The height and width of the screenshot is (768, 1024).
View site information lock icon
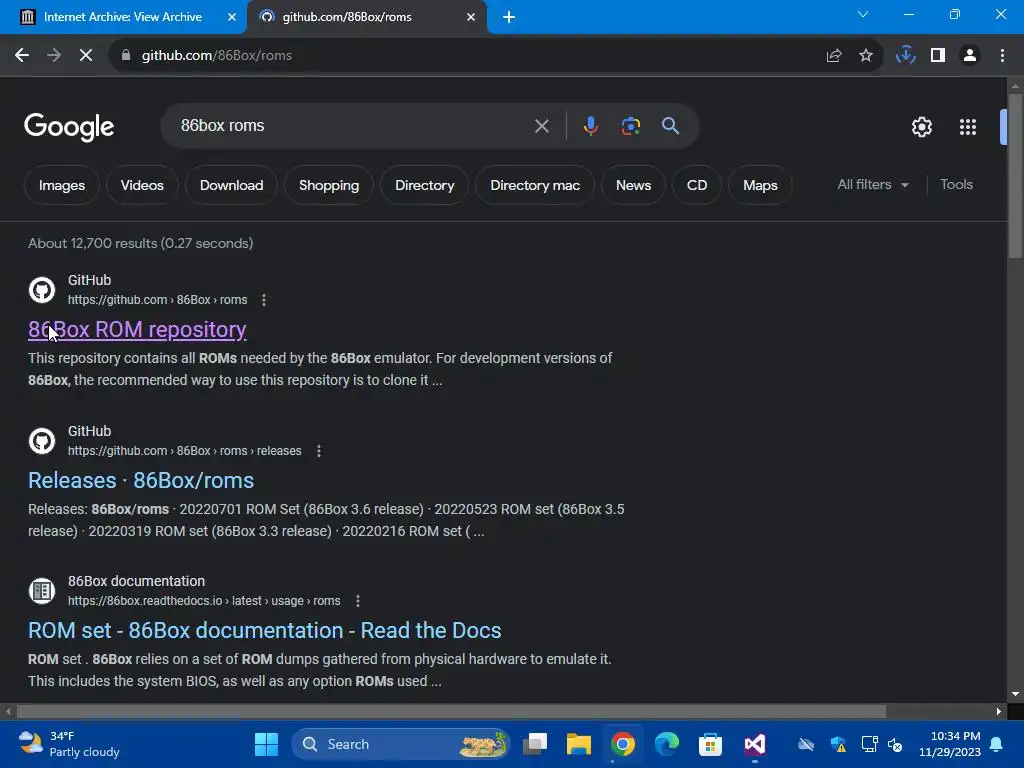click(126, 56)
